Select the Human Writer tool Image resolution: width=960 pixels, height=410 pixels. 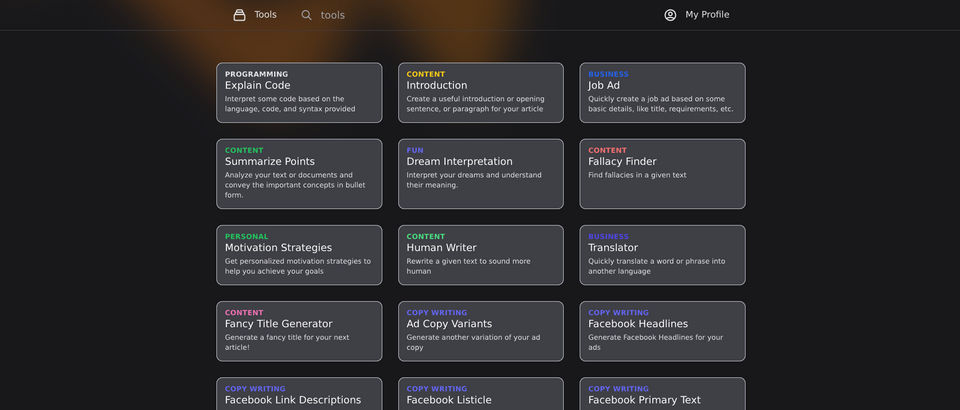tap(481, 255)
